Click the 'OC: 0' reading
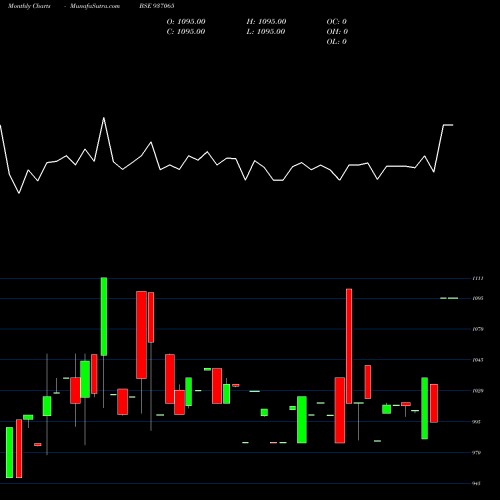 [337, 22]
